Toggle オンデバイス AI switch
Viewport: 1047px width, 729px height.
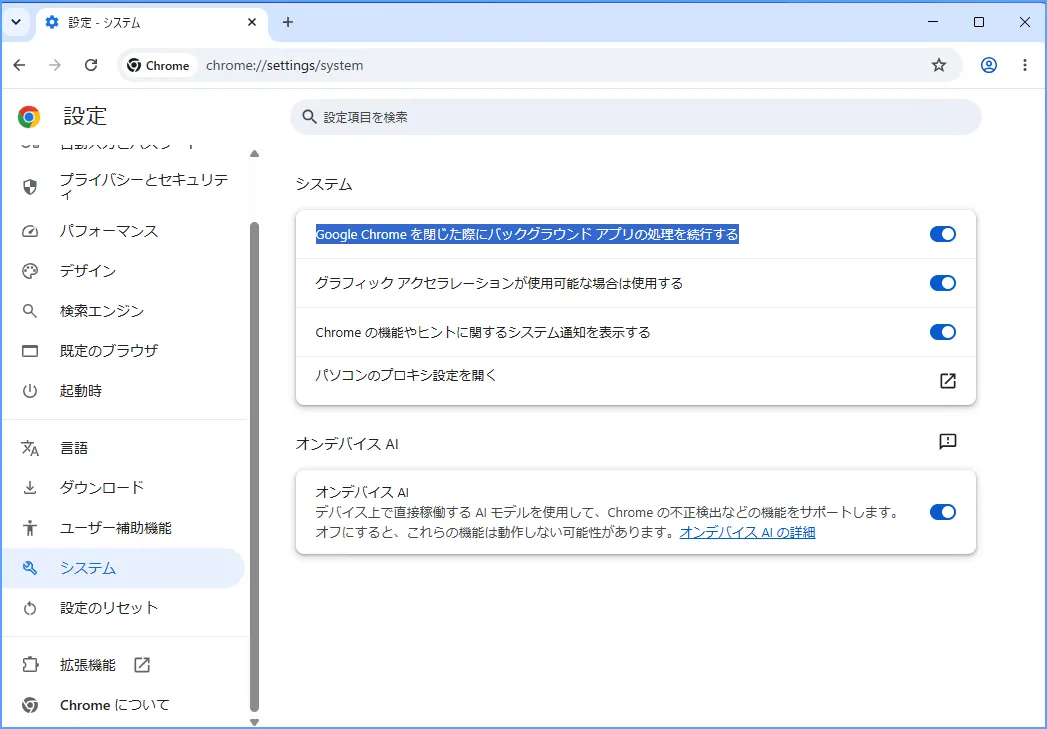943,512
